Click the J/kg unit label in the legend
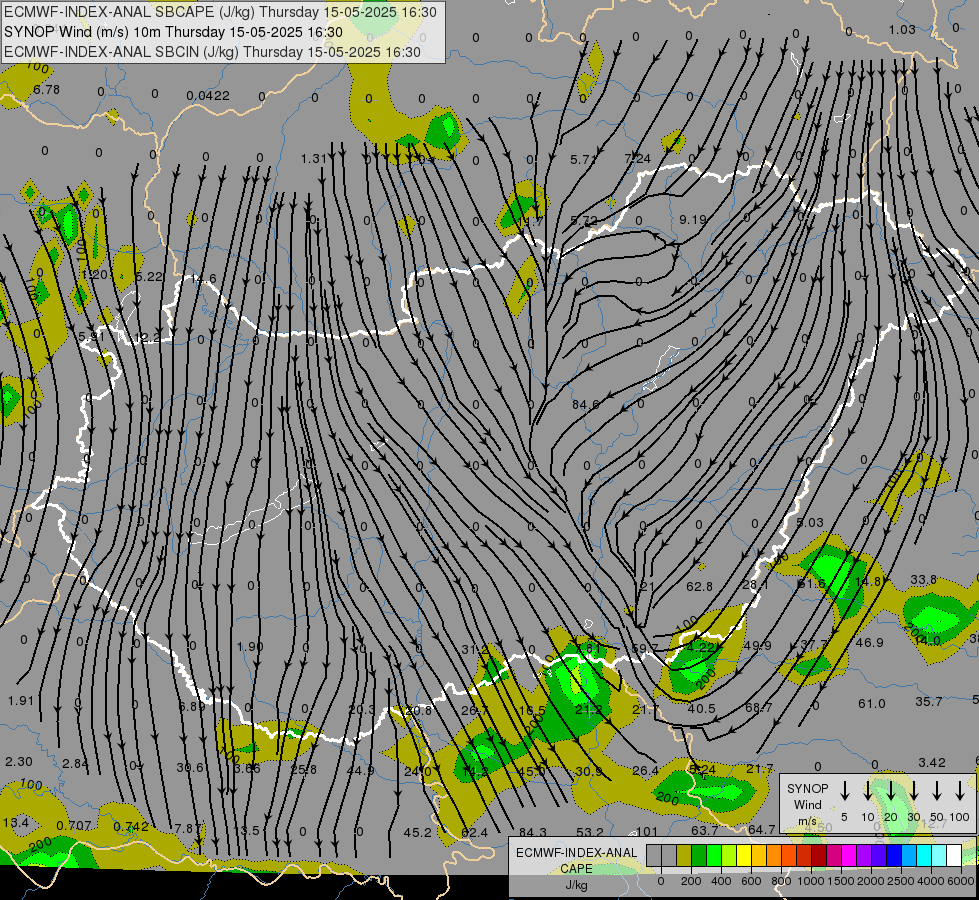 click(576, 885)
